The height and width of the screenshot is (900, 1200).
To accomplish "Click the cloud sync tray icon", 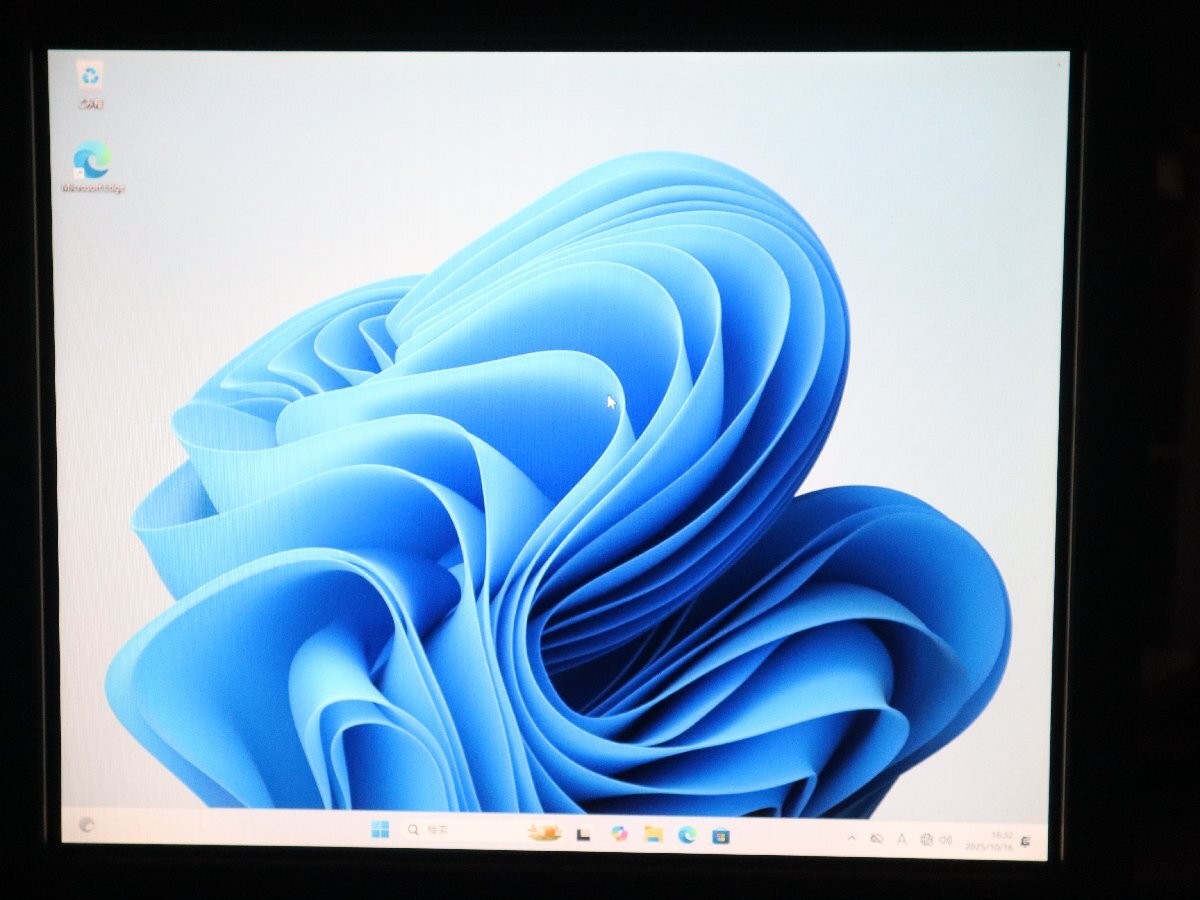I will click(x=877, y=839).
